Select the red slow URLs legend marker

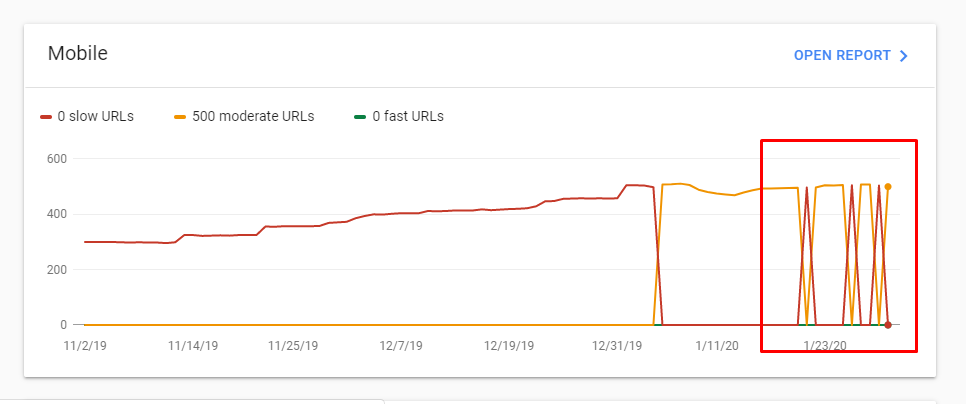pos(46,116)
